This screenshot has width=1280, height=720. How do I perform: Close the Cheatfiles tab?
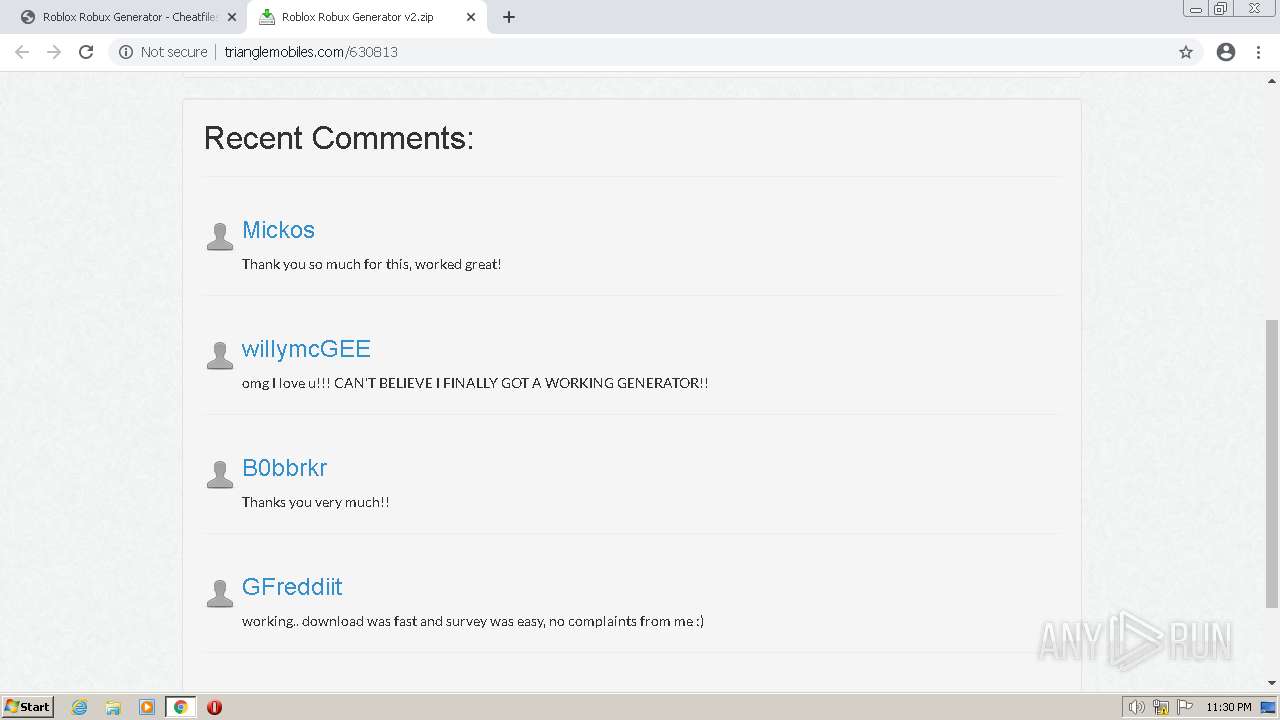pyautogui.click(x=232, y=17)
